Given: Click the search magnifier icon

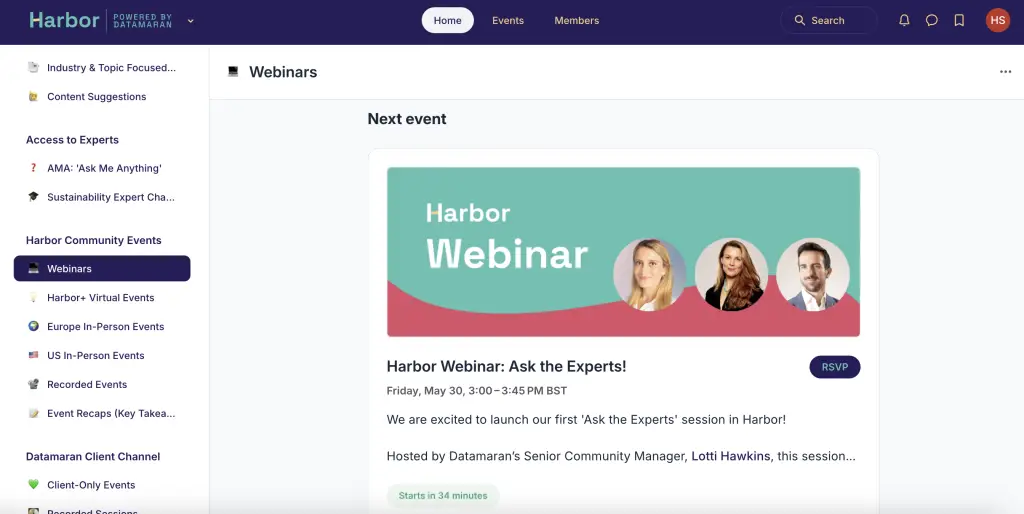Looking at the screenshot, I should coord(799,20).
